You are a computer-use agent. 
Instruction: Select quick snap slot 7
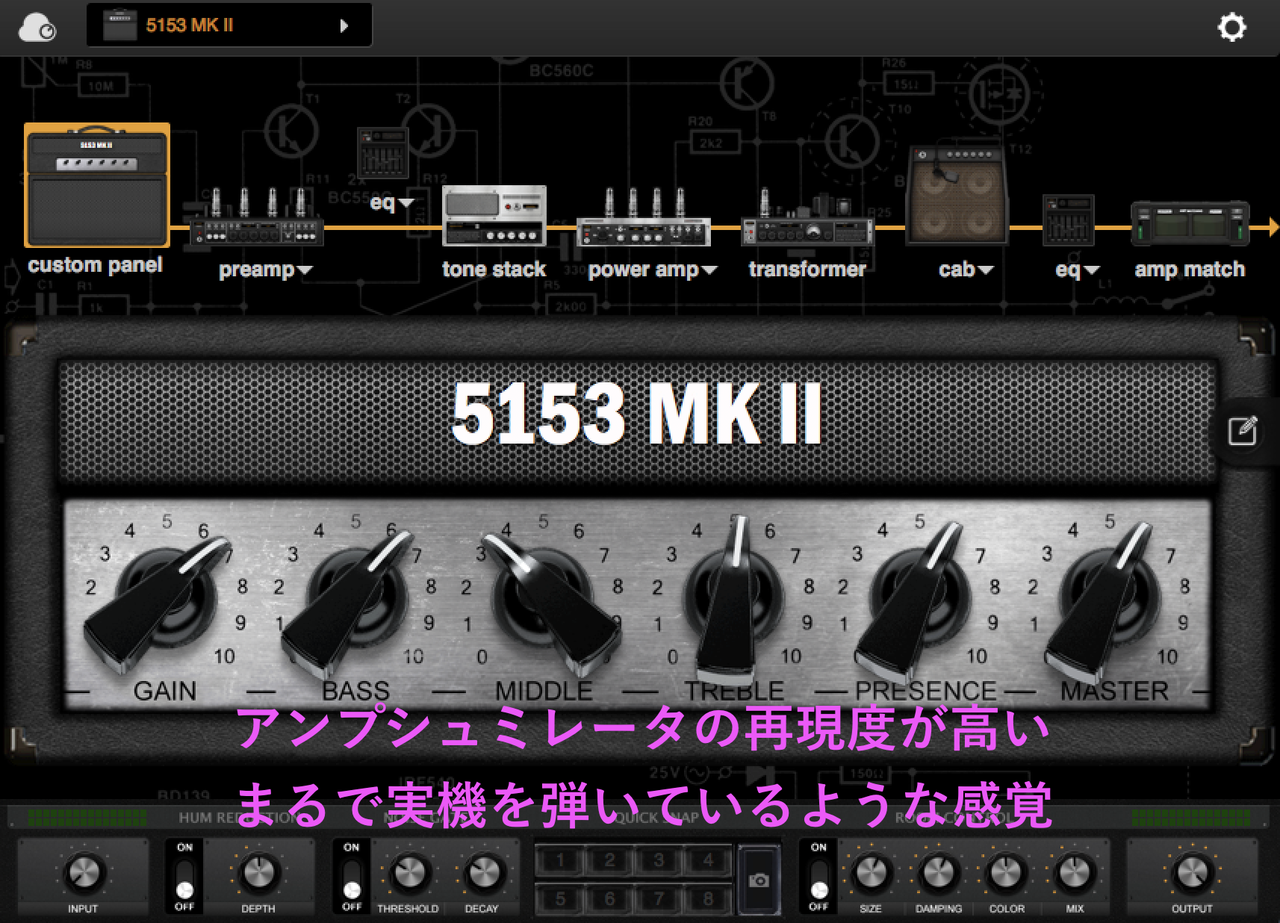coord(659,898)
